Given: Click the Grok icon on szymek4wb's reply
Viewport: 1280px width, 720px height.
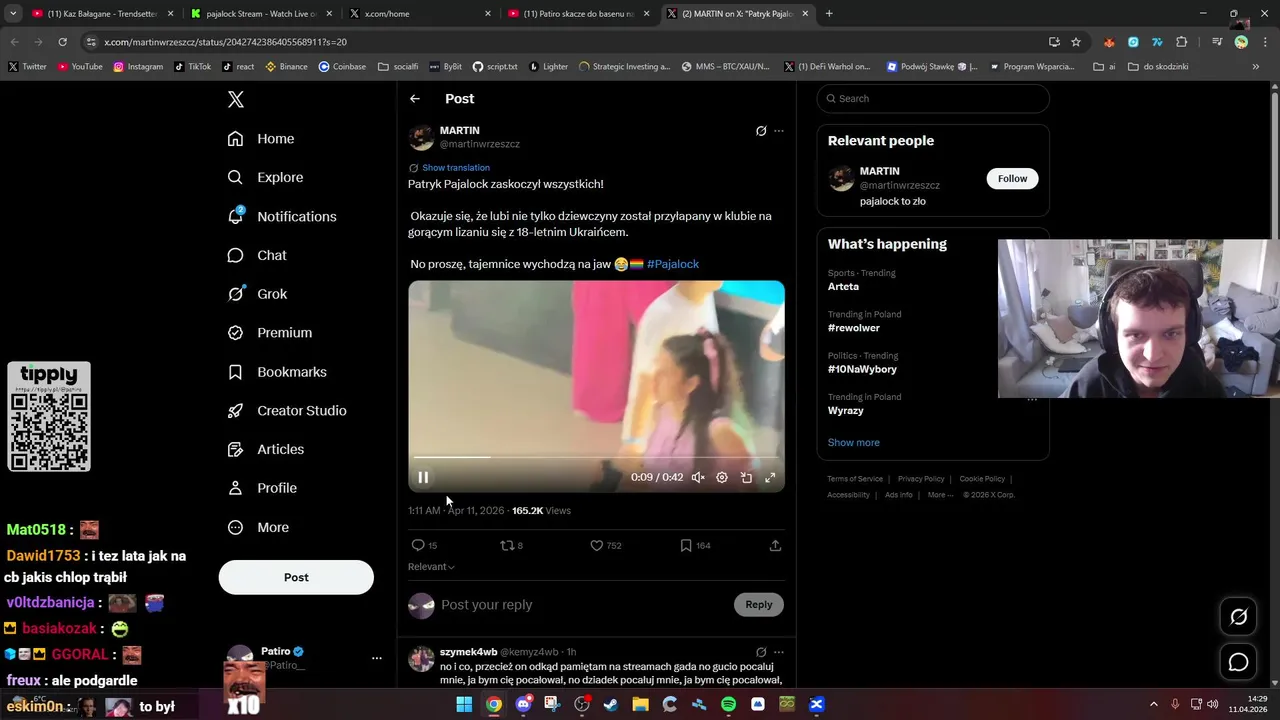Looking at the screenshot, I should click(x=761, y=652).
